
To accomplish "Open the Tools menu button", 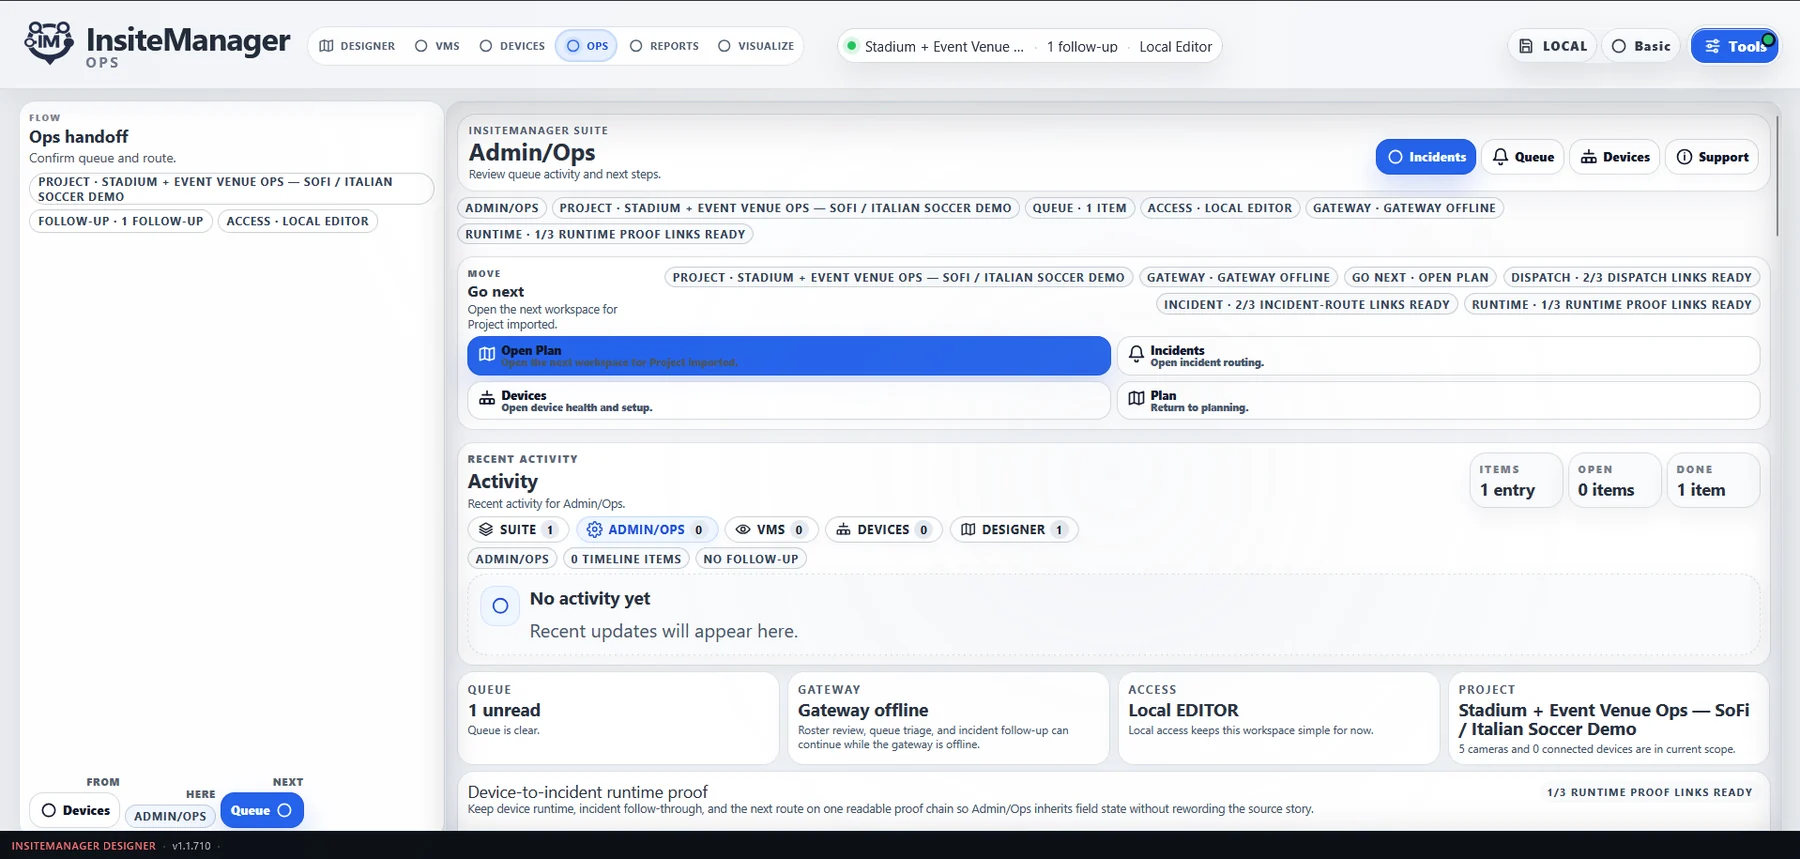I will [x=1735, y=46].
